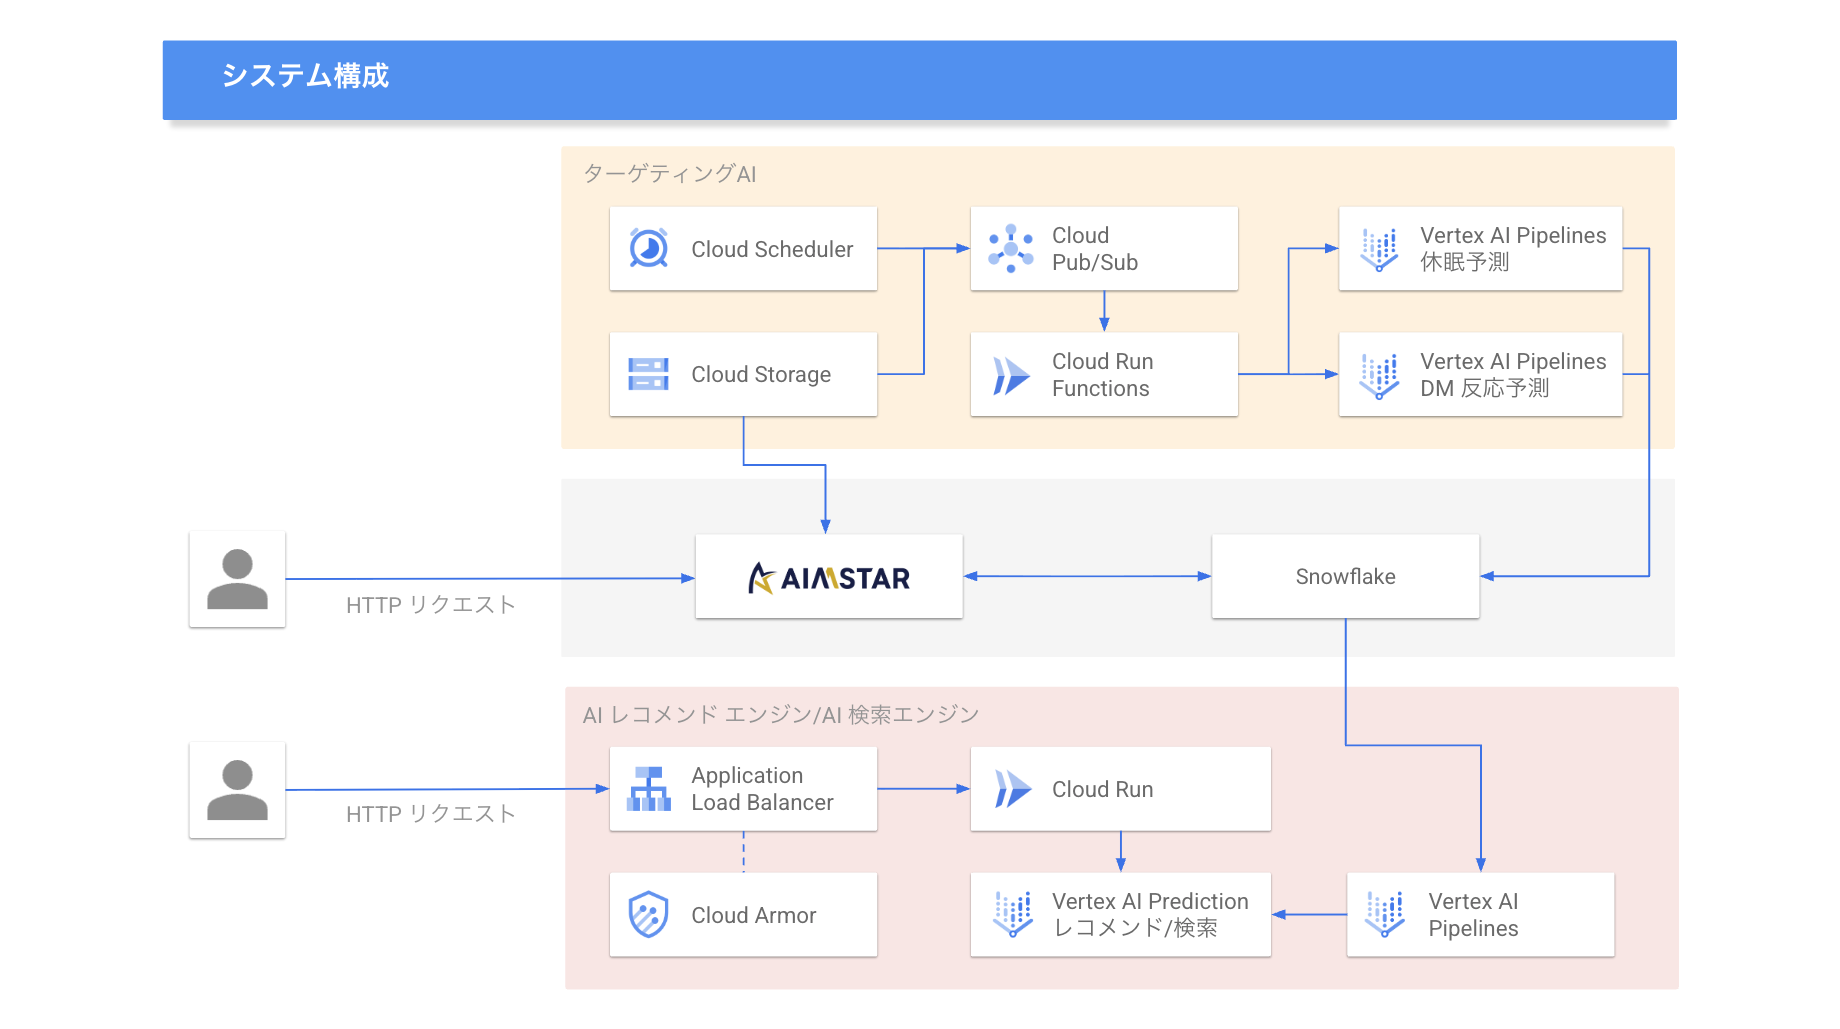Click bottom-section Vertex AI Pipelines icon

tap(1385, 914)
